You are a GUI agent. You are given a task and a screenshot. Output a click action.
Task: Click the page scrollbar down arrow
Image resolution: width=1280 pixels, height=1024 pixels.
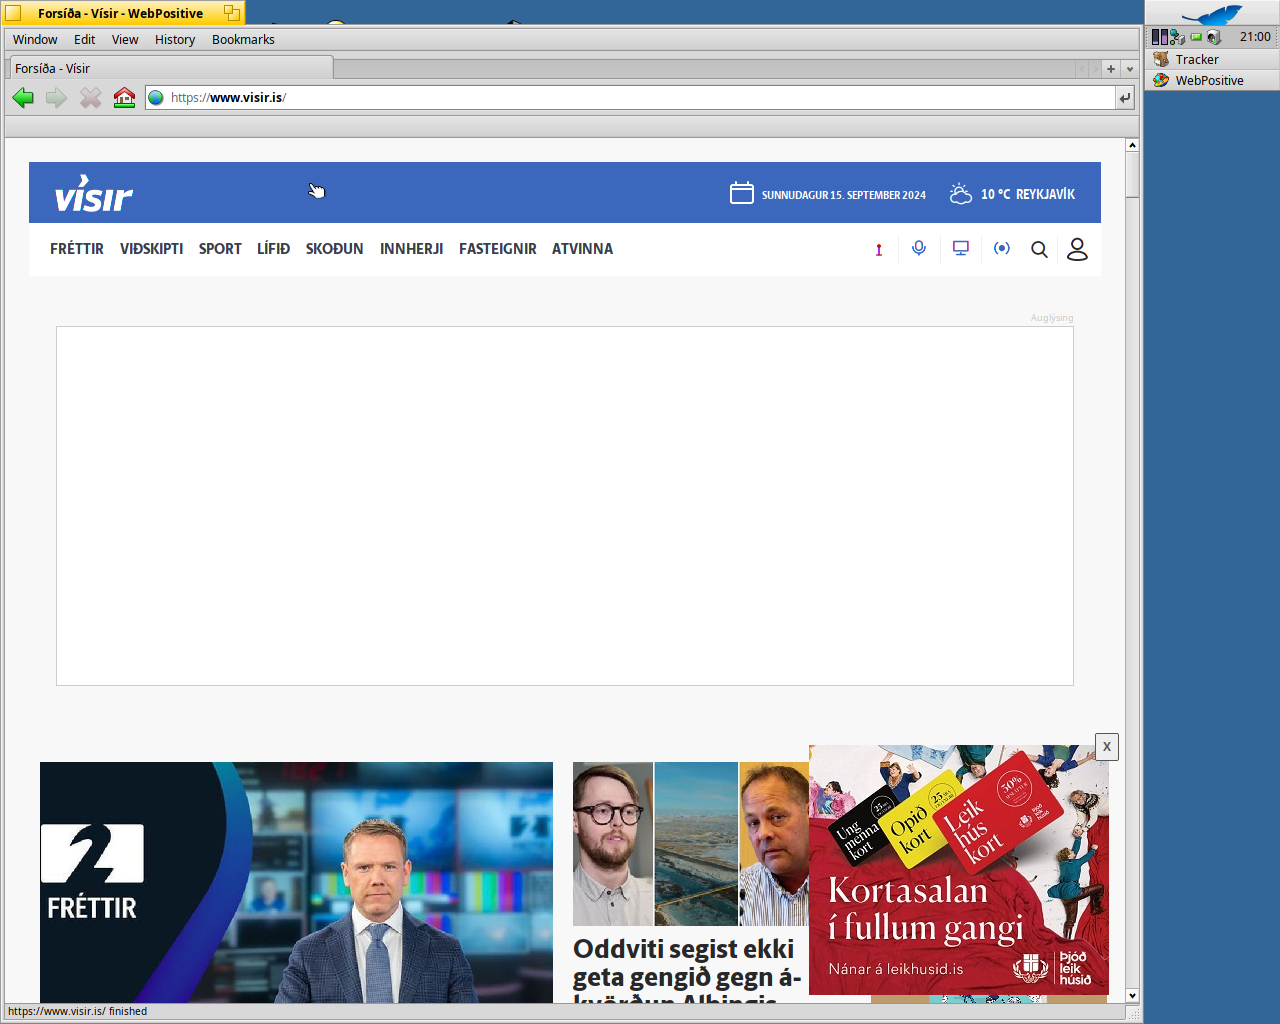tap(1132, 995)
